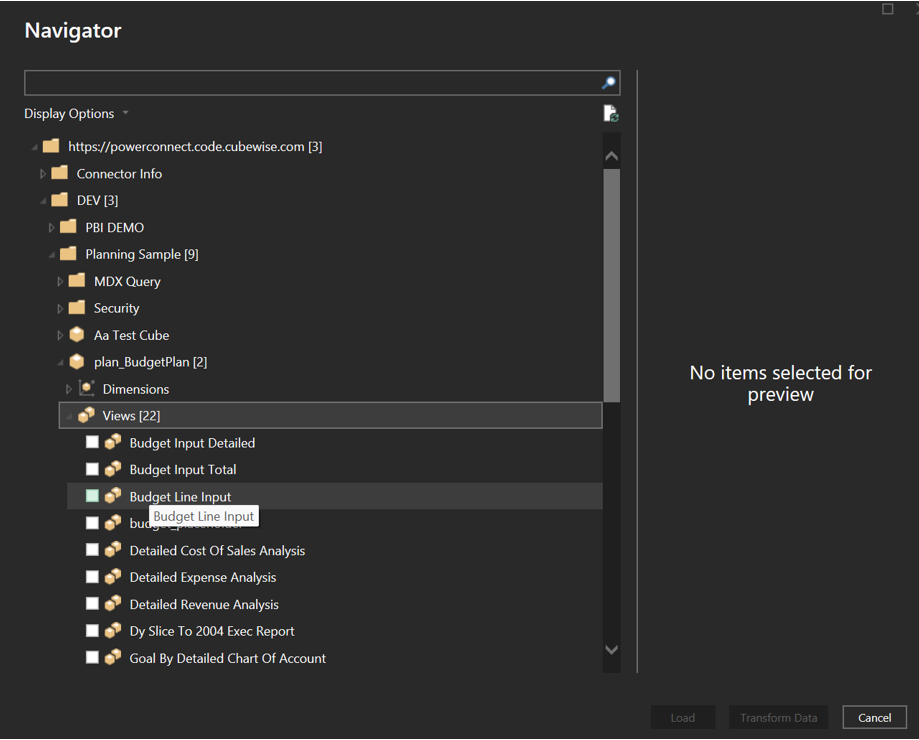Click the Dimensions icon
The height and width of the screenshot is (740, 919).
click(86, 388)
